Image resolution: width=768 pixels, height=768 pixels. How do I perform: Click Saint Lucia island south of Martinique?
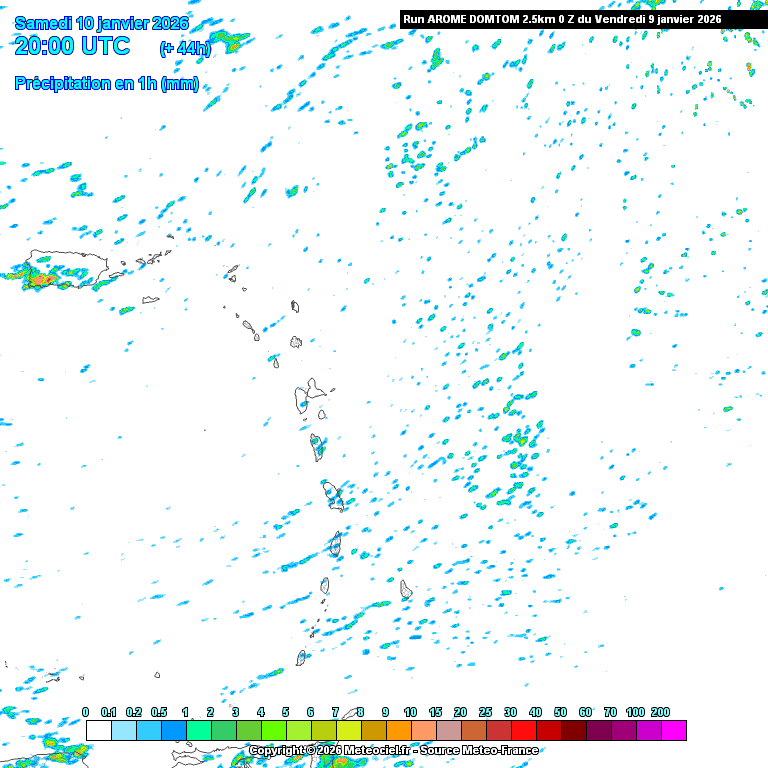[336, 544]
